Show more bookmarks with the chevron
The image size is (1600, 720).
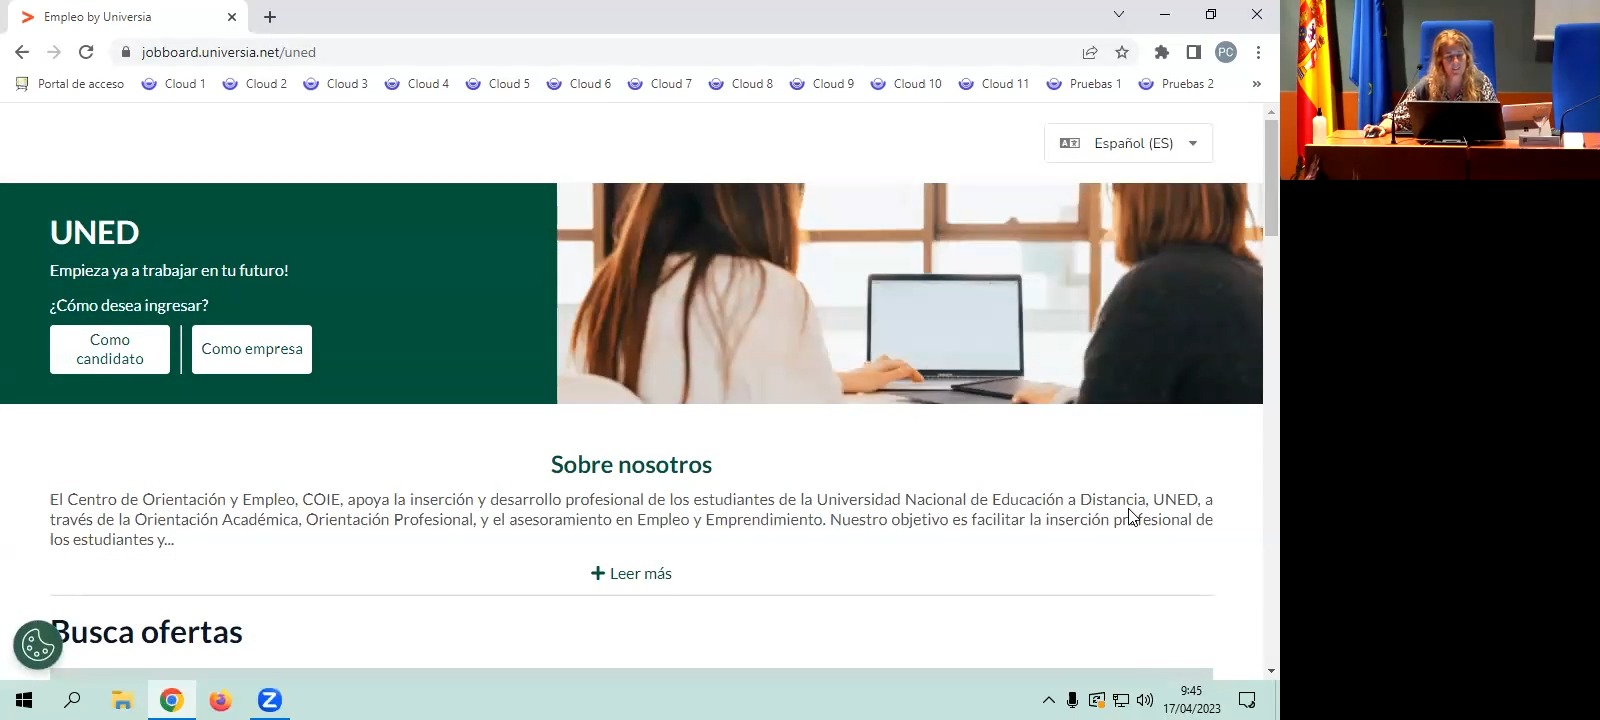pyautogui.click(x=1256, y=84)
